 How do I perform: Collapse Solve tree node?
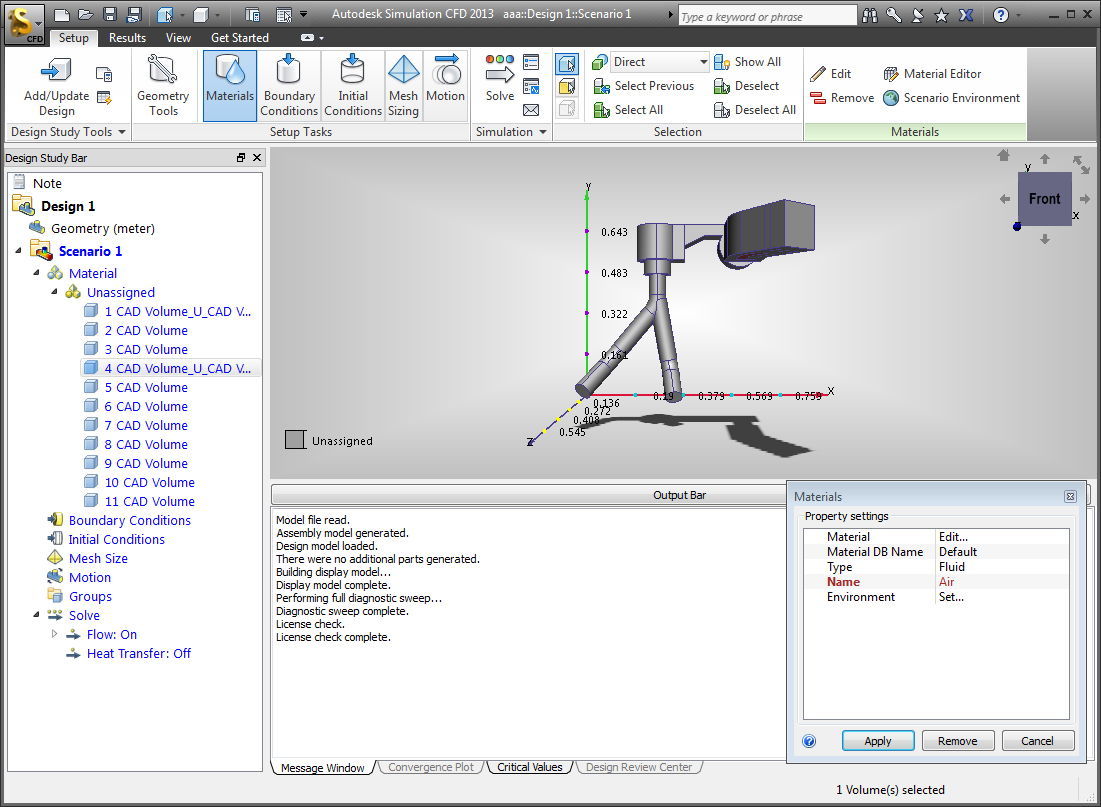37,615
